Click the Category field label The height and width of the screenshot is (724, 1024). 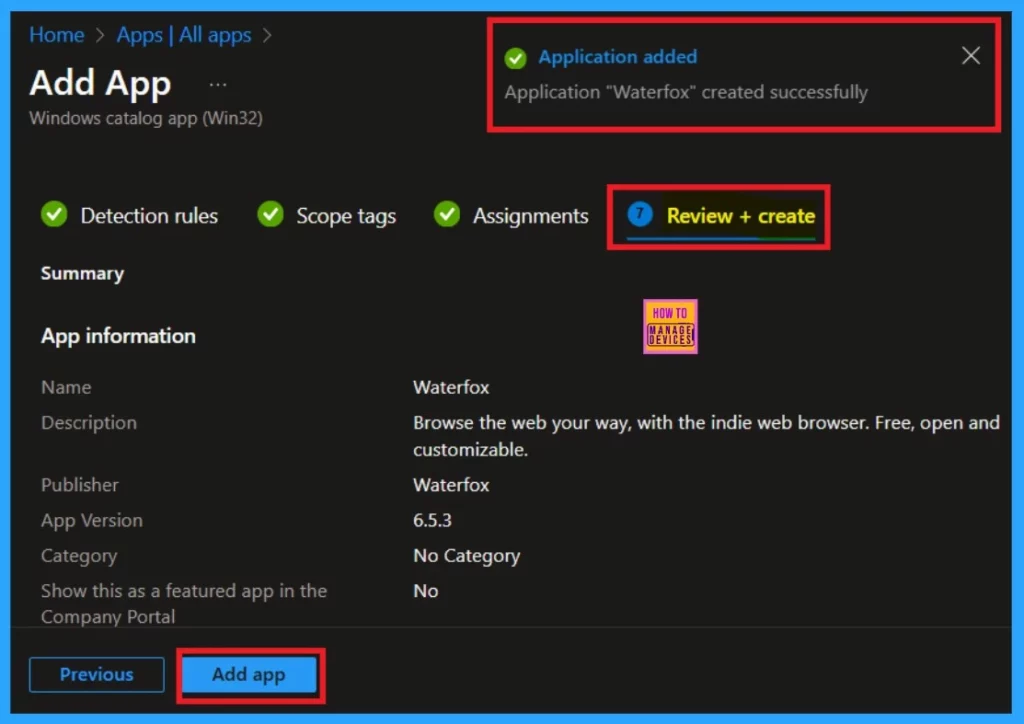coord(79,556)
